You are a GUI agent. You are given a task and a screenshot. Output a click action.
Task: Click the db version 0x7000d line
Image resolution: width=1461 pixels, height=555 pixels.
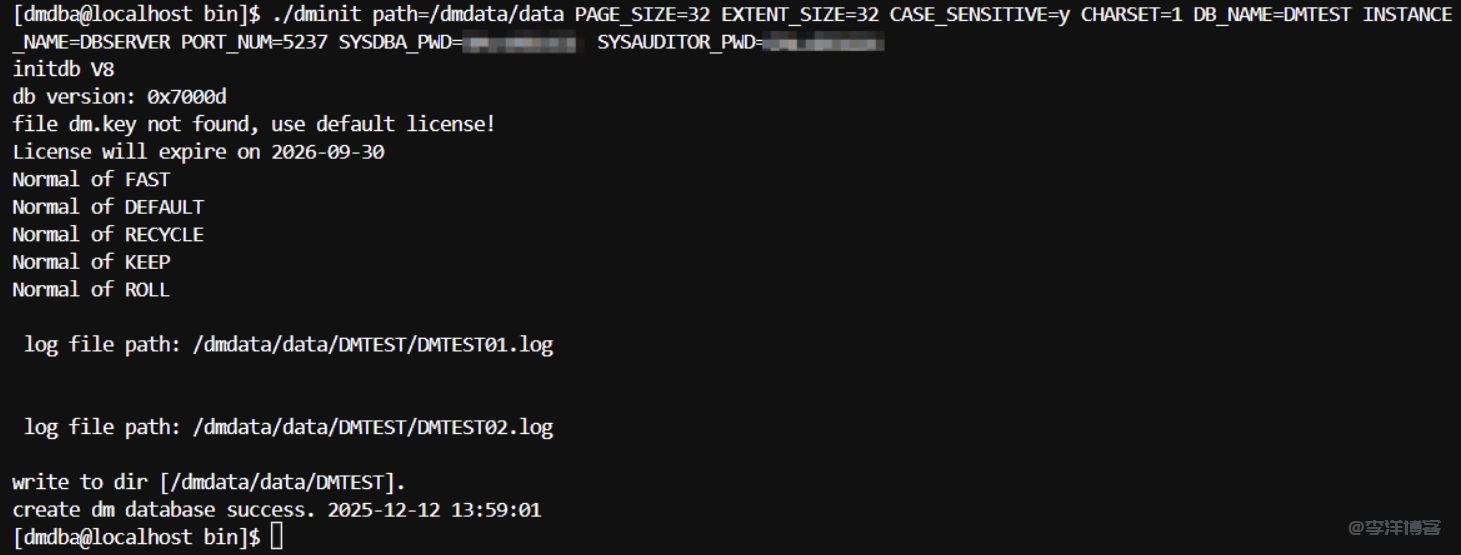pyautogui.click(x=119, y=97)
